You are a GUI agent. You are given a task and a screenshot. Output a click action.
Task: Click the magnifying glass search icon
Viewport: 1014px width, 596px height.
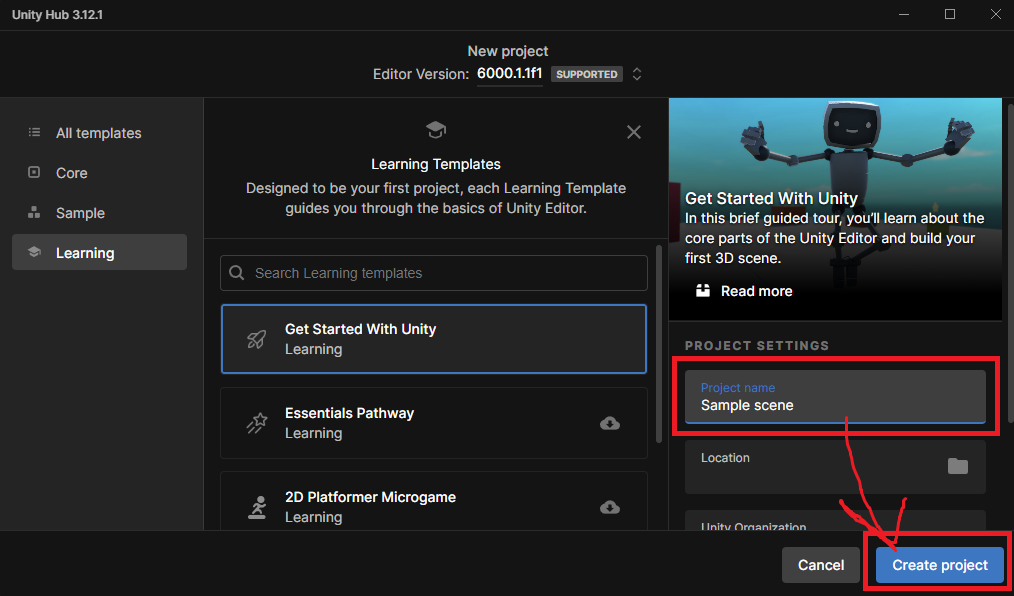point(237,273)
